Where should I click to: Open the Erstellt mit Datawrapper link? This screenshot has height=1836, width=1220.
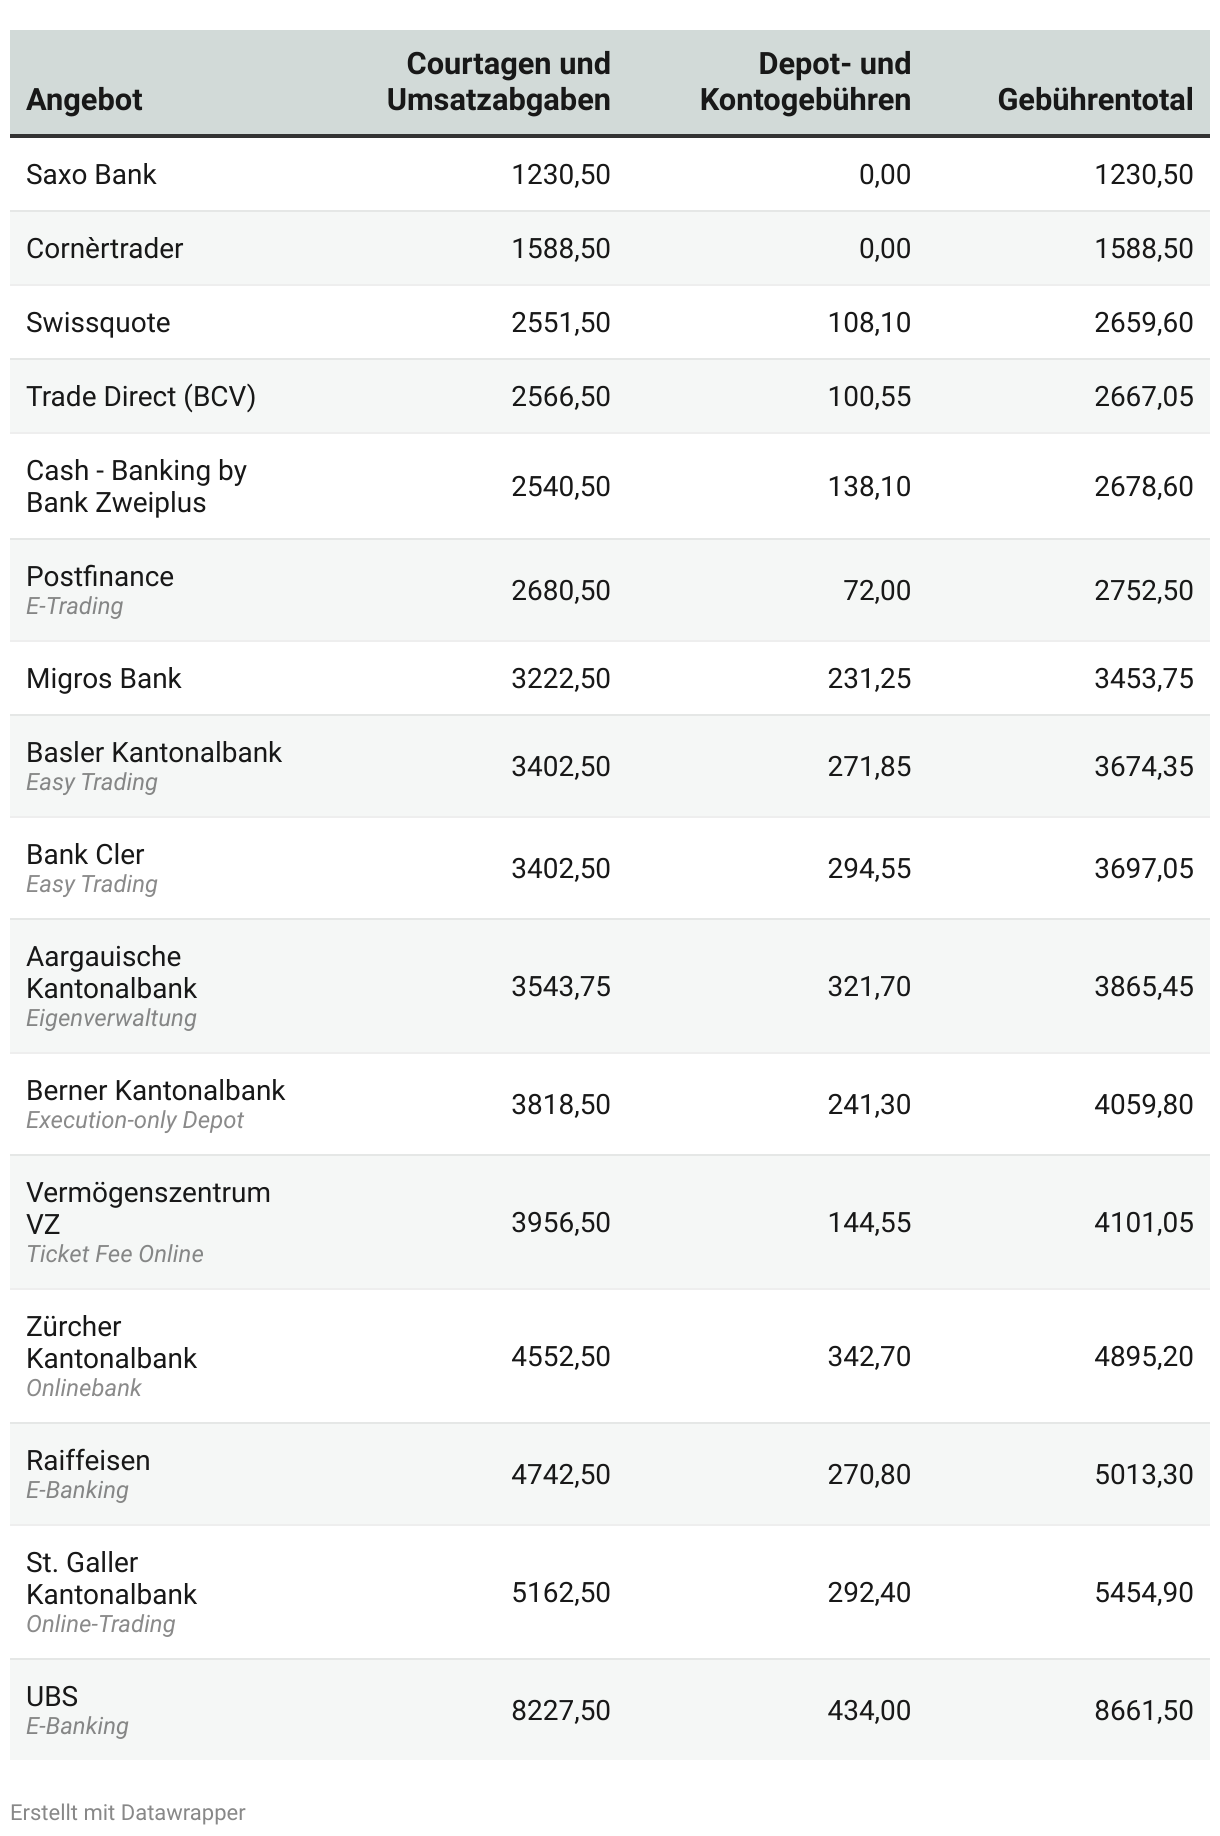point(127,1812)
